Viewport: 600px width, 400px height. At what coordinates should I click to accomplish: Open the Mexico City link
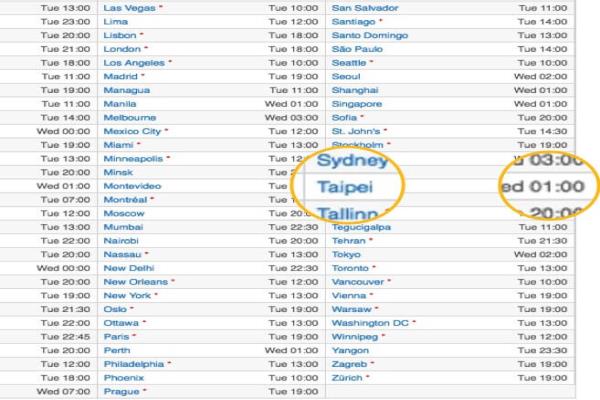point(132,131)
